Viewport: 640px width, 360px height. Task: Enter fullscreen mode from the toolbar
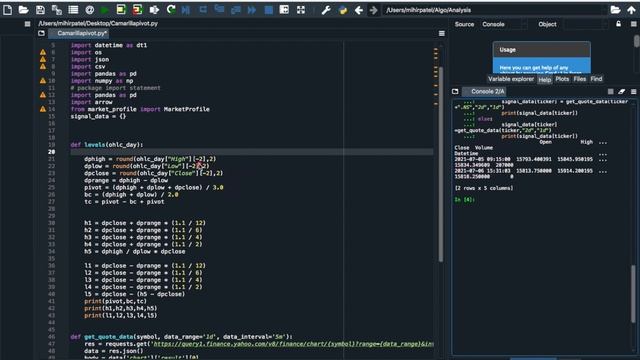pyautogui.click(x=301, y=10)
